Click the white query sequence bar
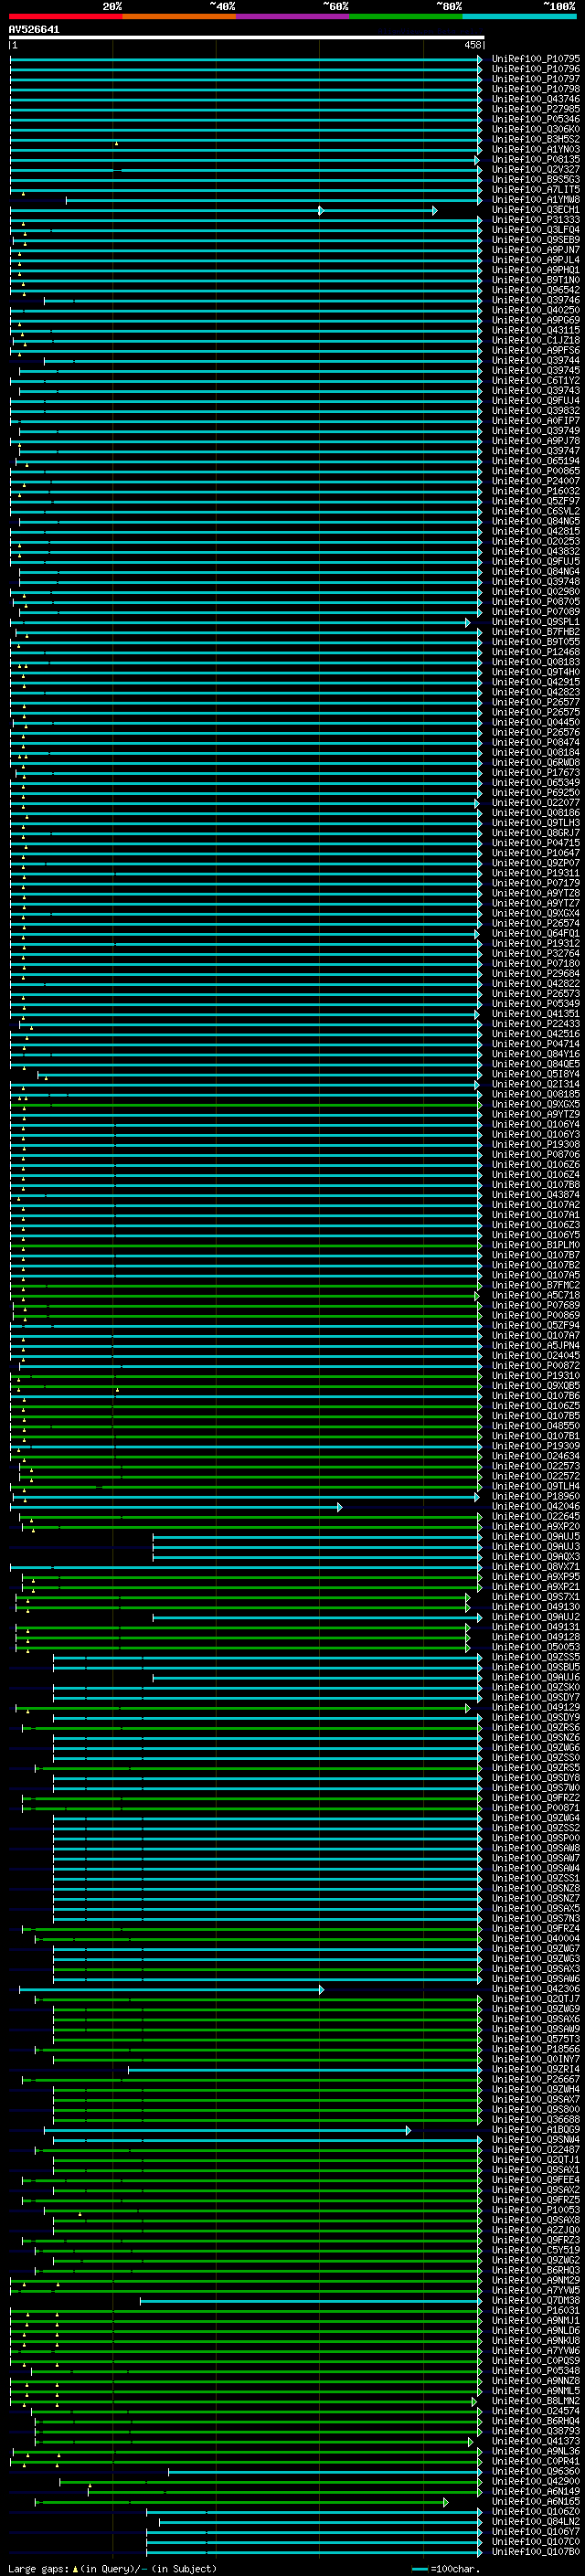This screenshot has width=585, height=2576. (246, 38)
